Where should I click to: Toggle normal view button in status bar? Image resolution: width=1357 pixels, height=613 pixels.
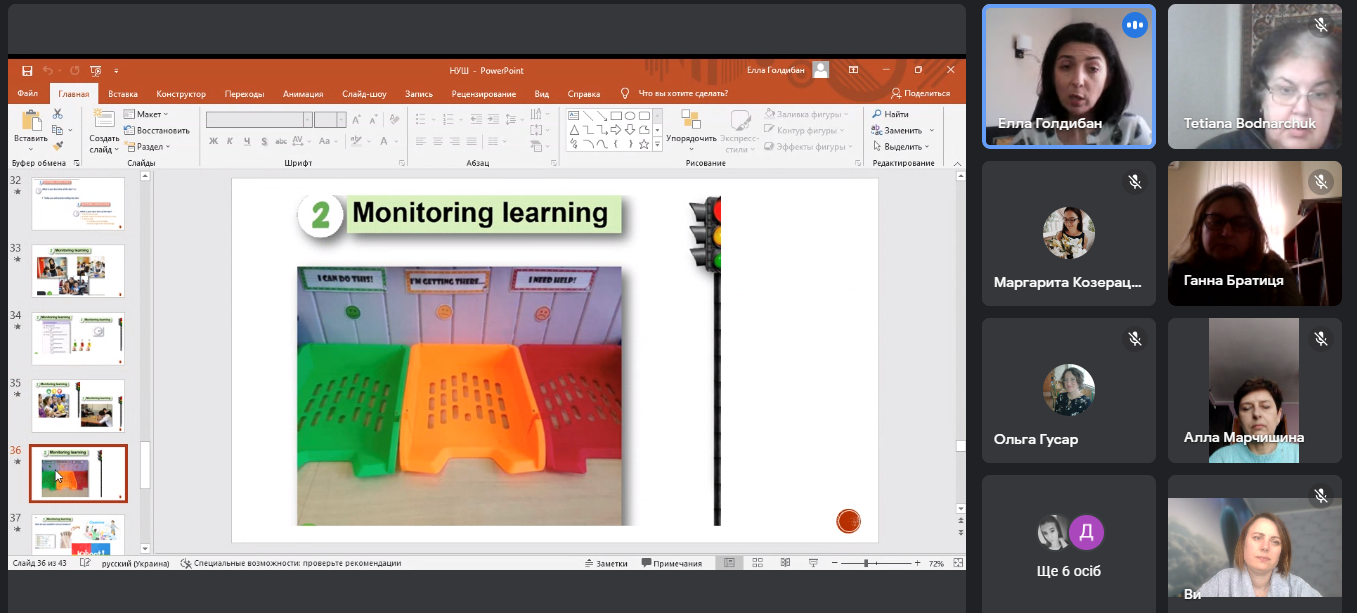(x=729, y=563)
